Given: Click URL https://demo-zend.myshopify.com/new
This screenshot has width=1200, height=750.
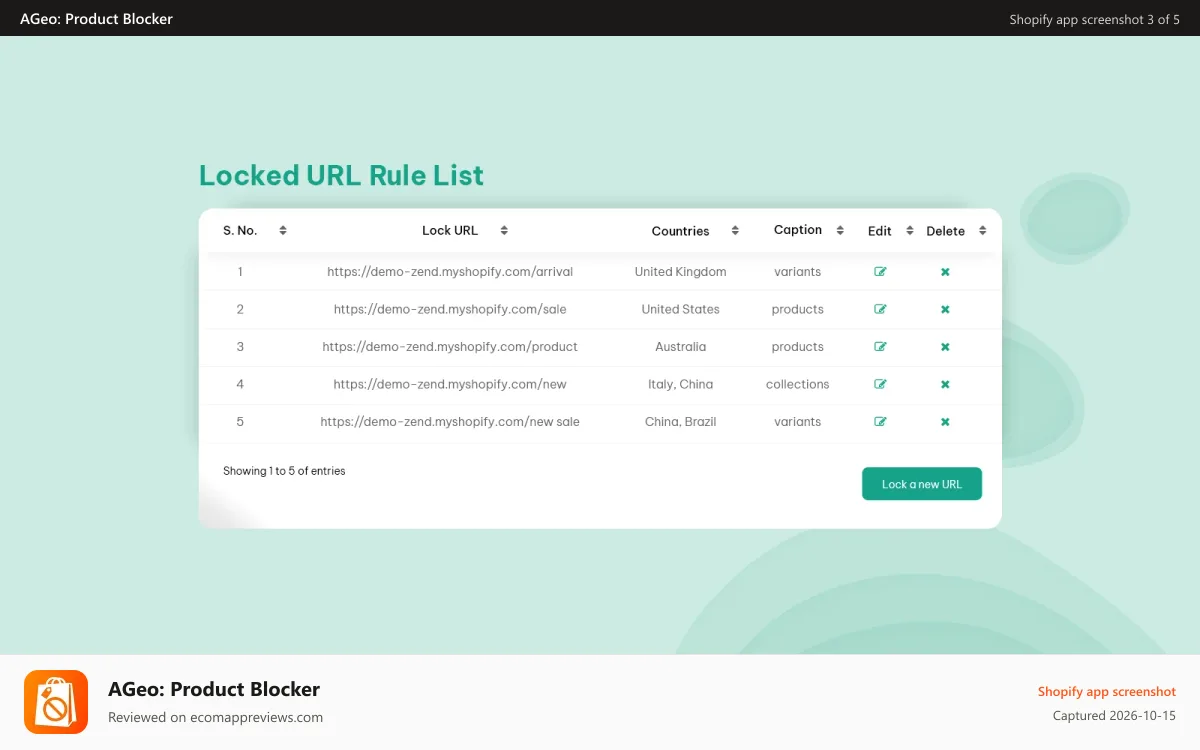Looking at the screenshot, I should tap(450, 384).
